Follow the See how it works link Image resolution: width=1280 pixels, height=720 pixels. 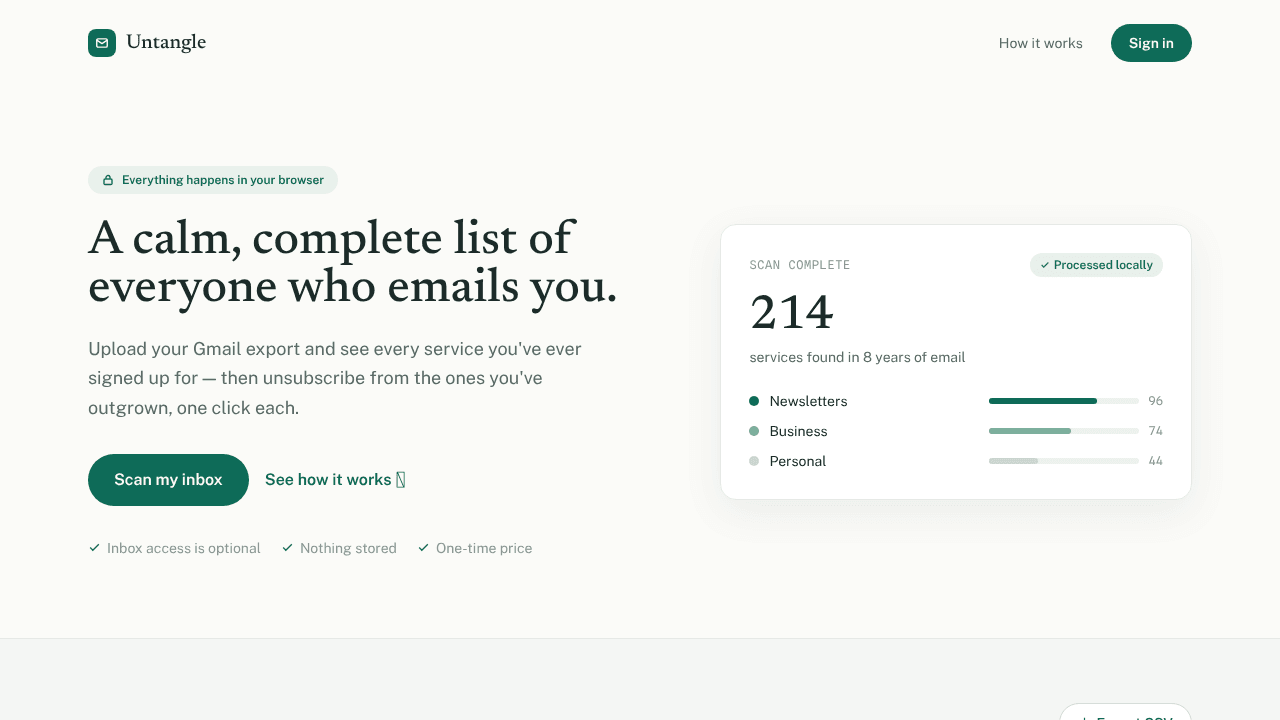[x=335, y=480]
